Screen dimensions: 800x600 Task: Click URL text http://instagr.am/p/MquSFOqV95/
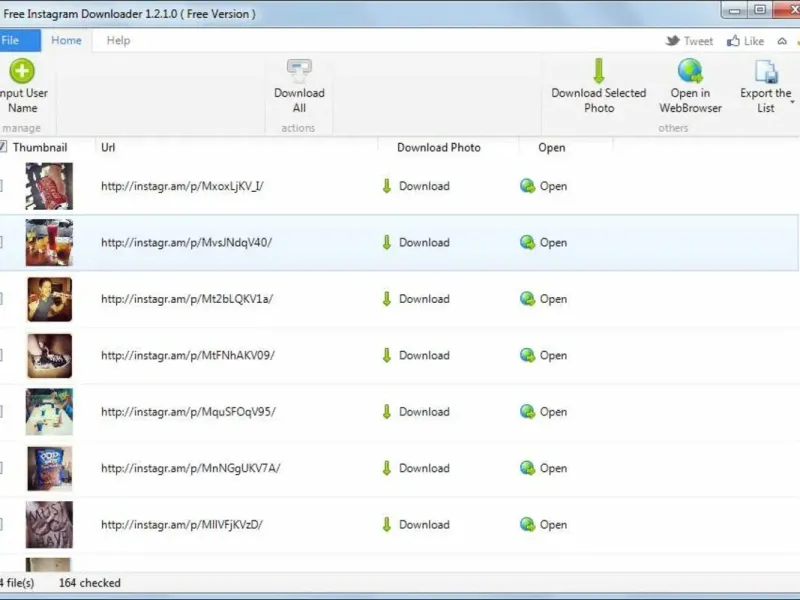188,412
